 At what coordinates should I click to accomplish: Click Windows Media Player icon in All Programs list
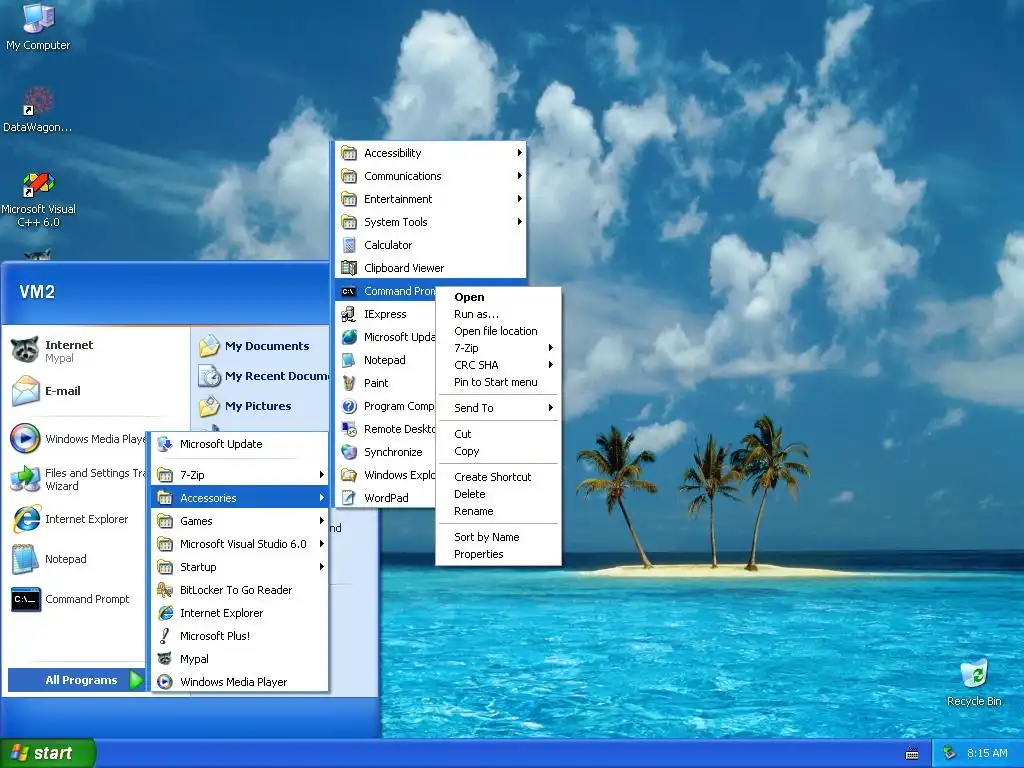tap(165, 682)
